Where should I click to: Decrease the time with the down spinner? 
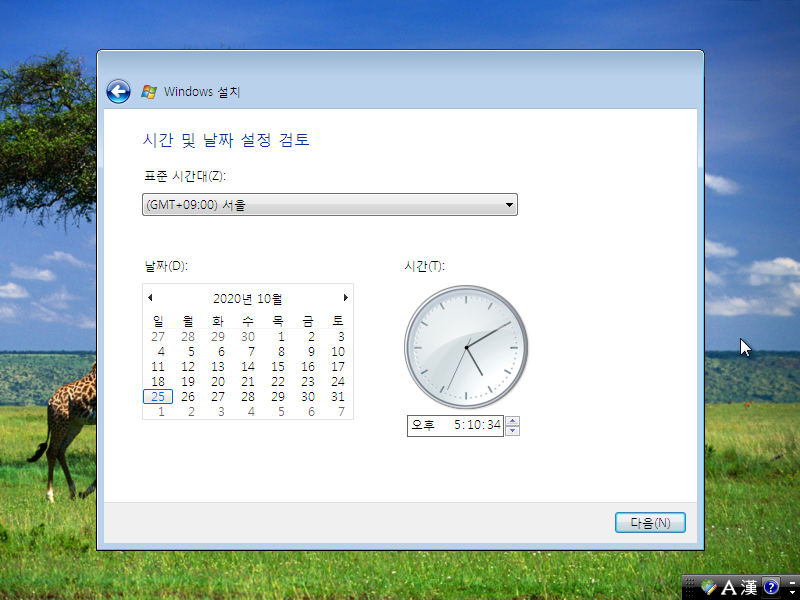pos(512,431)
